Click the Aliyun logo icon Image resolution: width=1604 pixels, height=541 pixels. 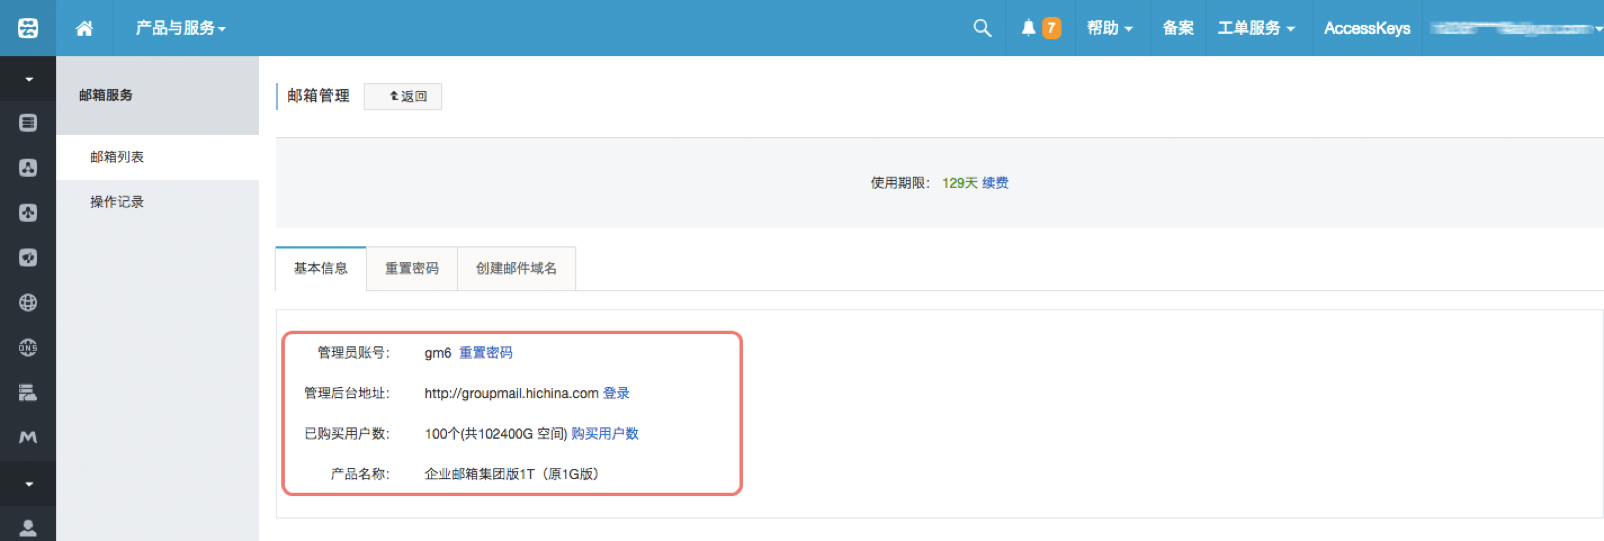click(x=28, y=28)
